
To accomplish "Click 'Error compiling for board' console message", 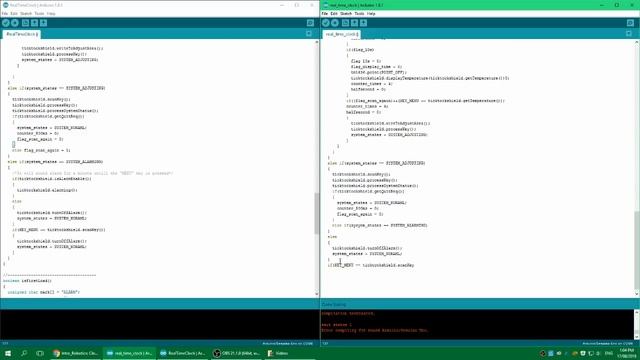I will click(x=375, y=330).
